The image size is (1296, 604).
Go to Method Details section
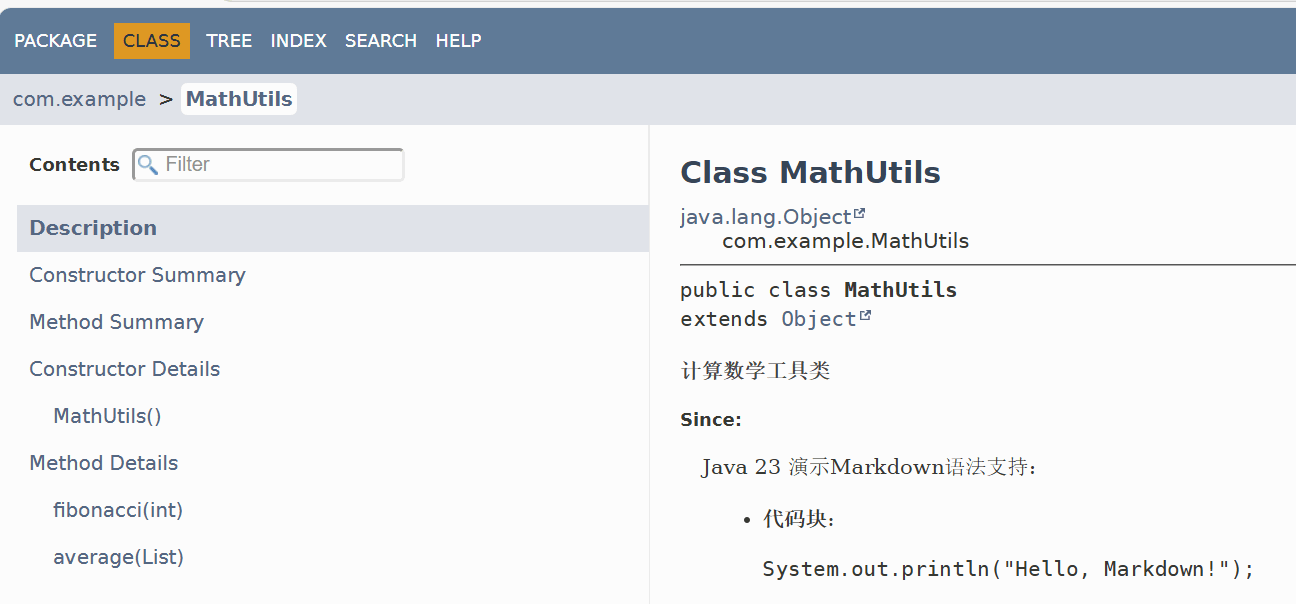(x=103, y=463)
